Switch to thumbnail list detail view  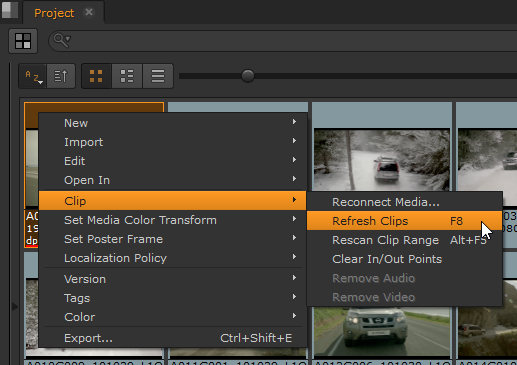click(x=127, y=76)
